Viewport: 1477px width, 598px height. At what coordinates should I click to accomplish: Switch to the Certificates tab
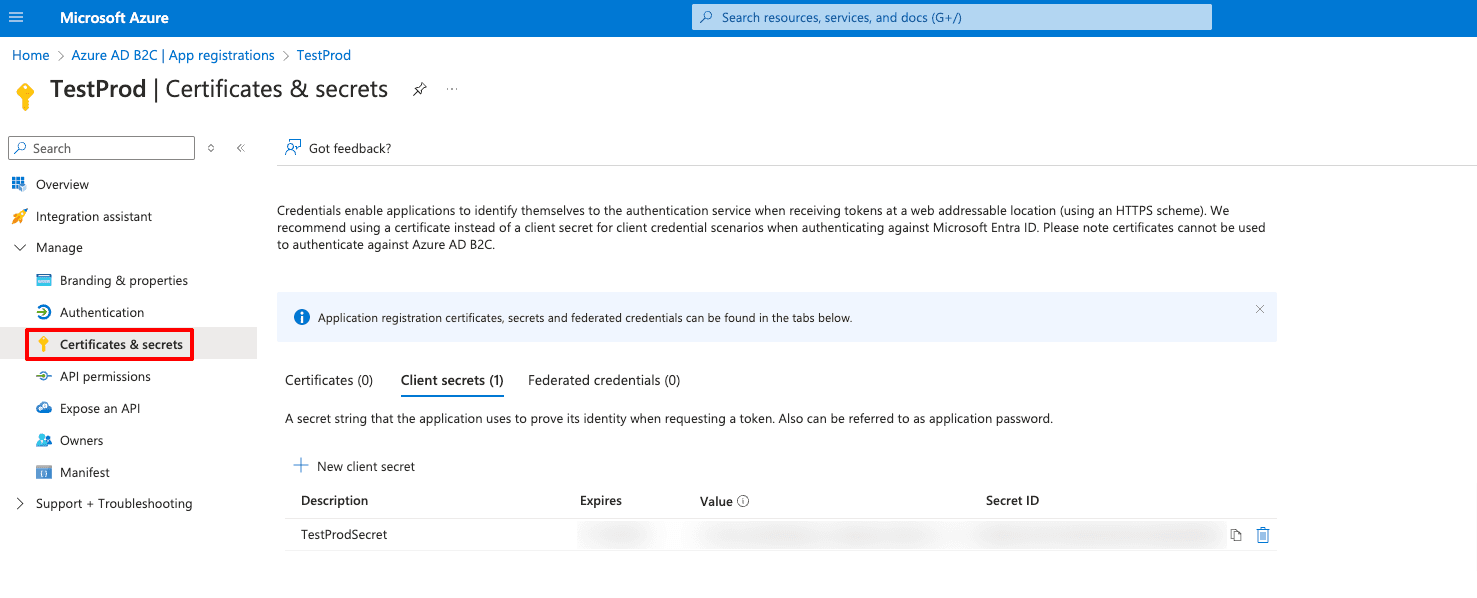coord(328,380)
